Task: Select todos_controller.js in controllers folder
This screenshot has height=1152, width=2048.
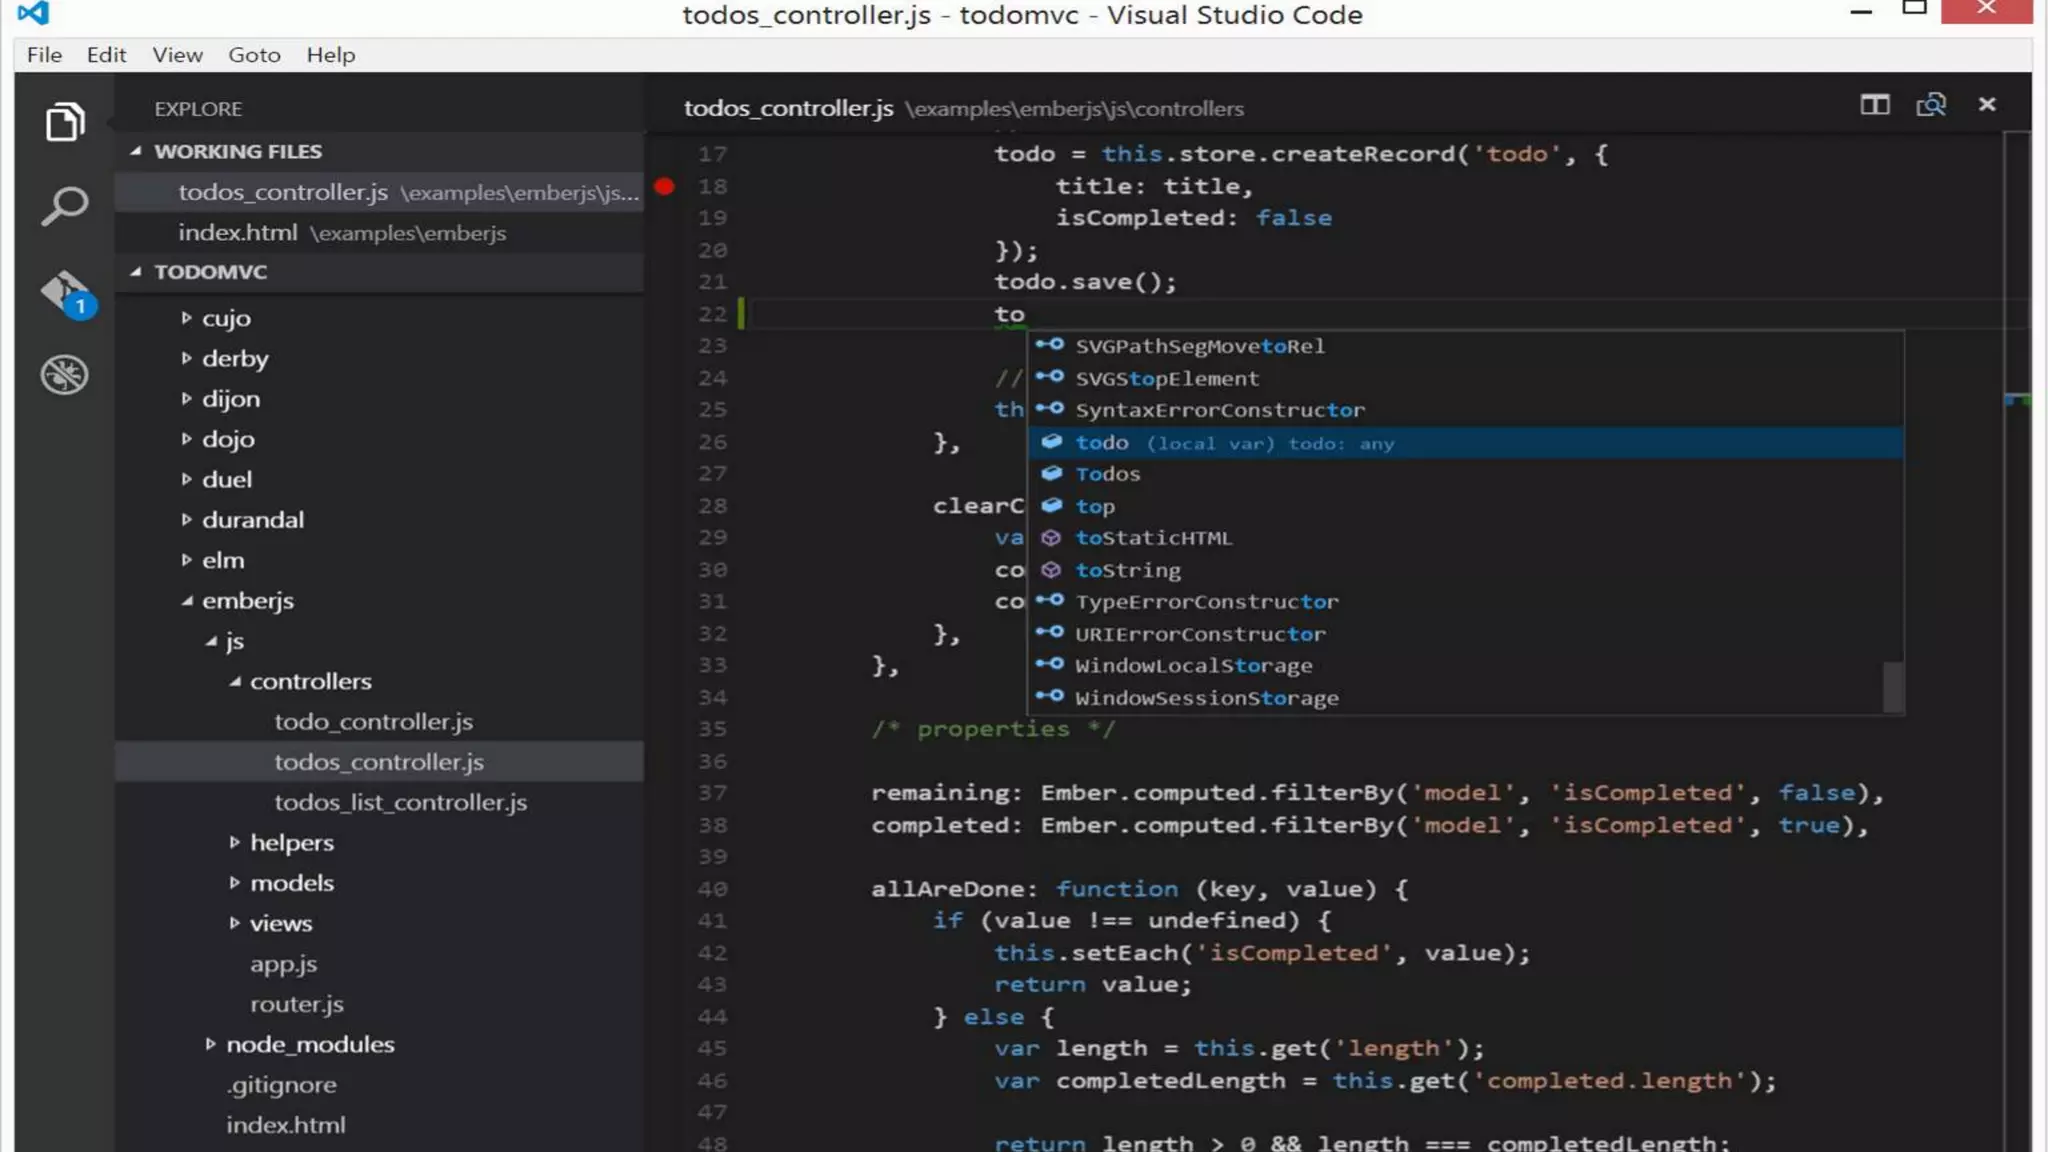Action: coord(379,762)
